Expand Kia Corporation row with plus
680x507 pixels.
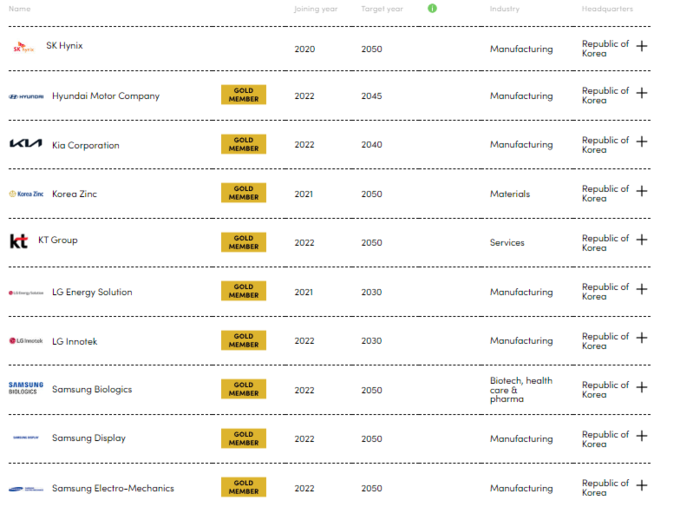pyautogui.click(x=642, y=141)
